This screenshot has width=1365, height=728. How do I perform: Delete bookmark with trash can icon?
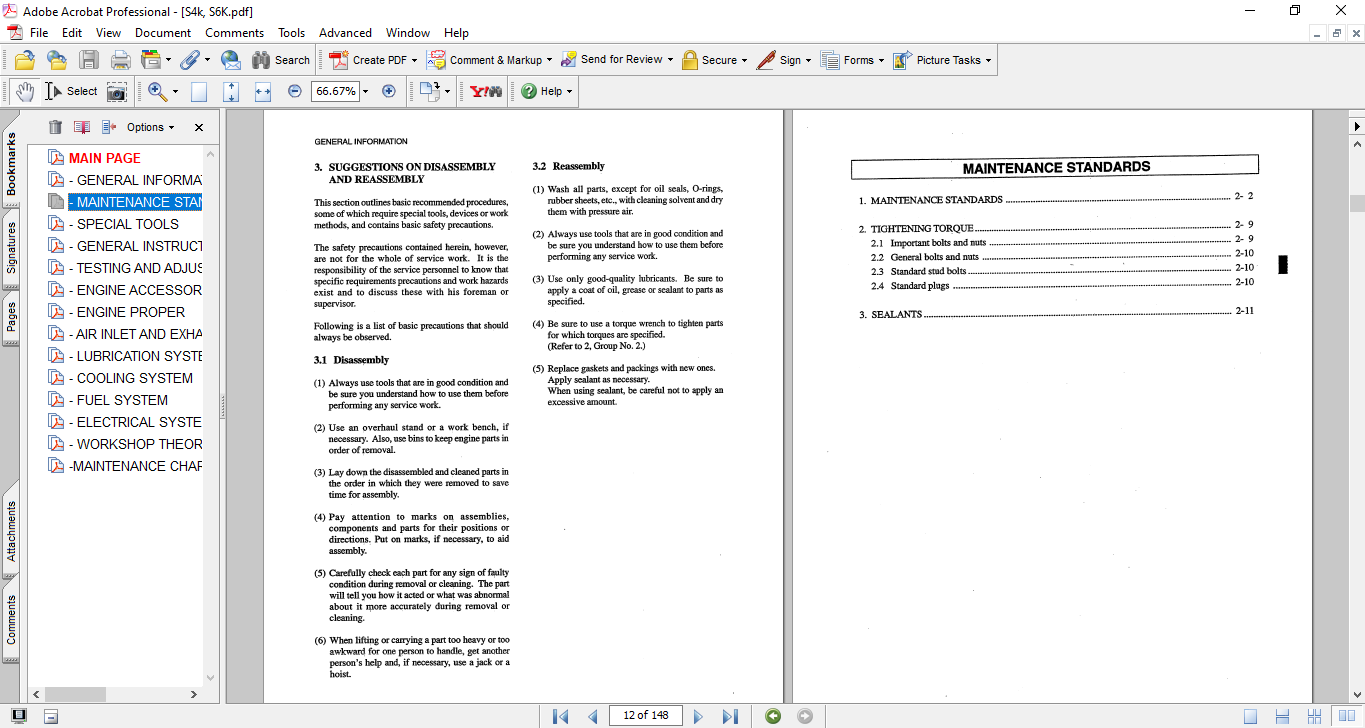[55, 127]
